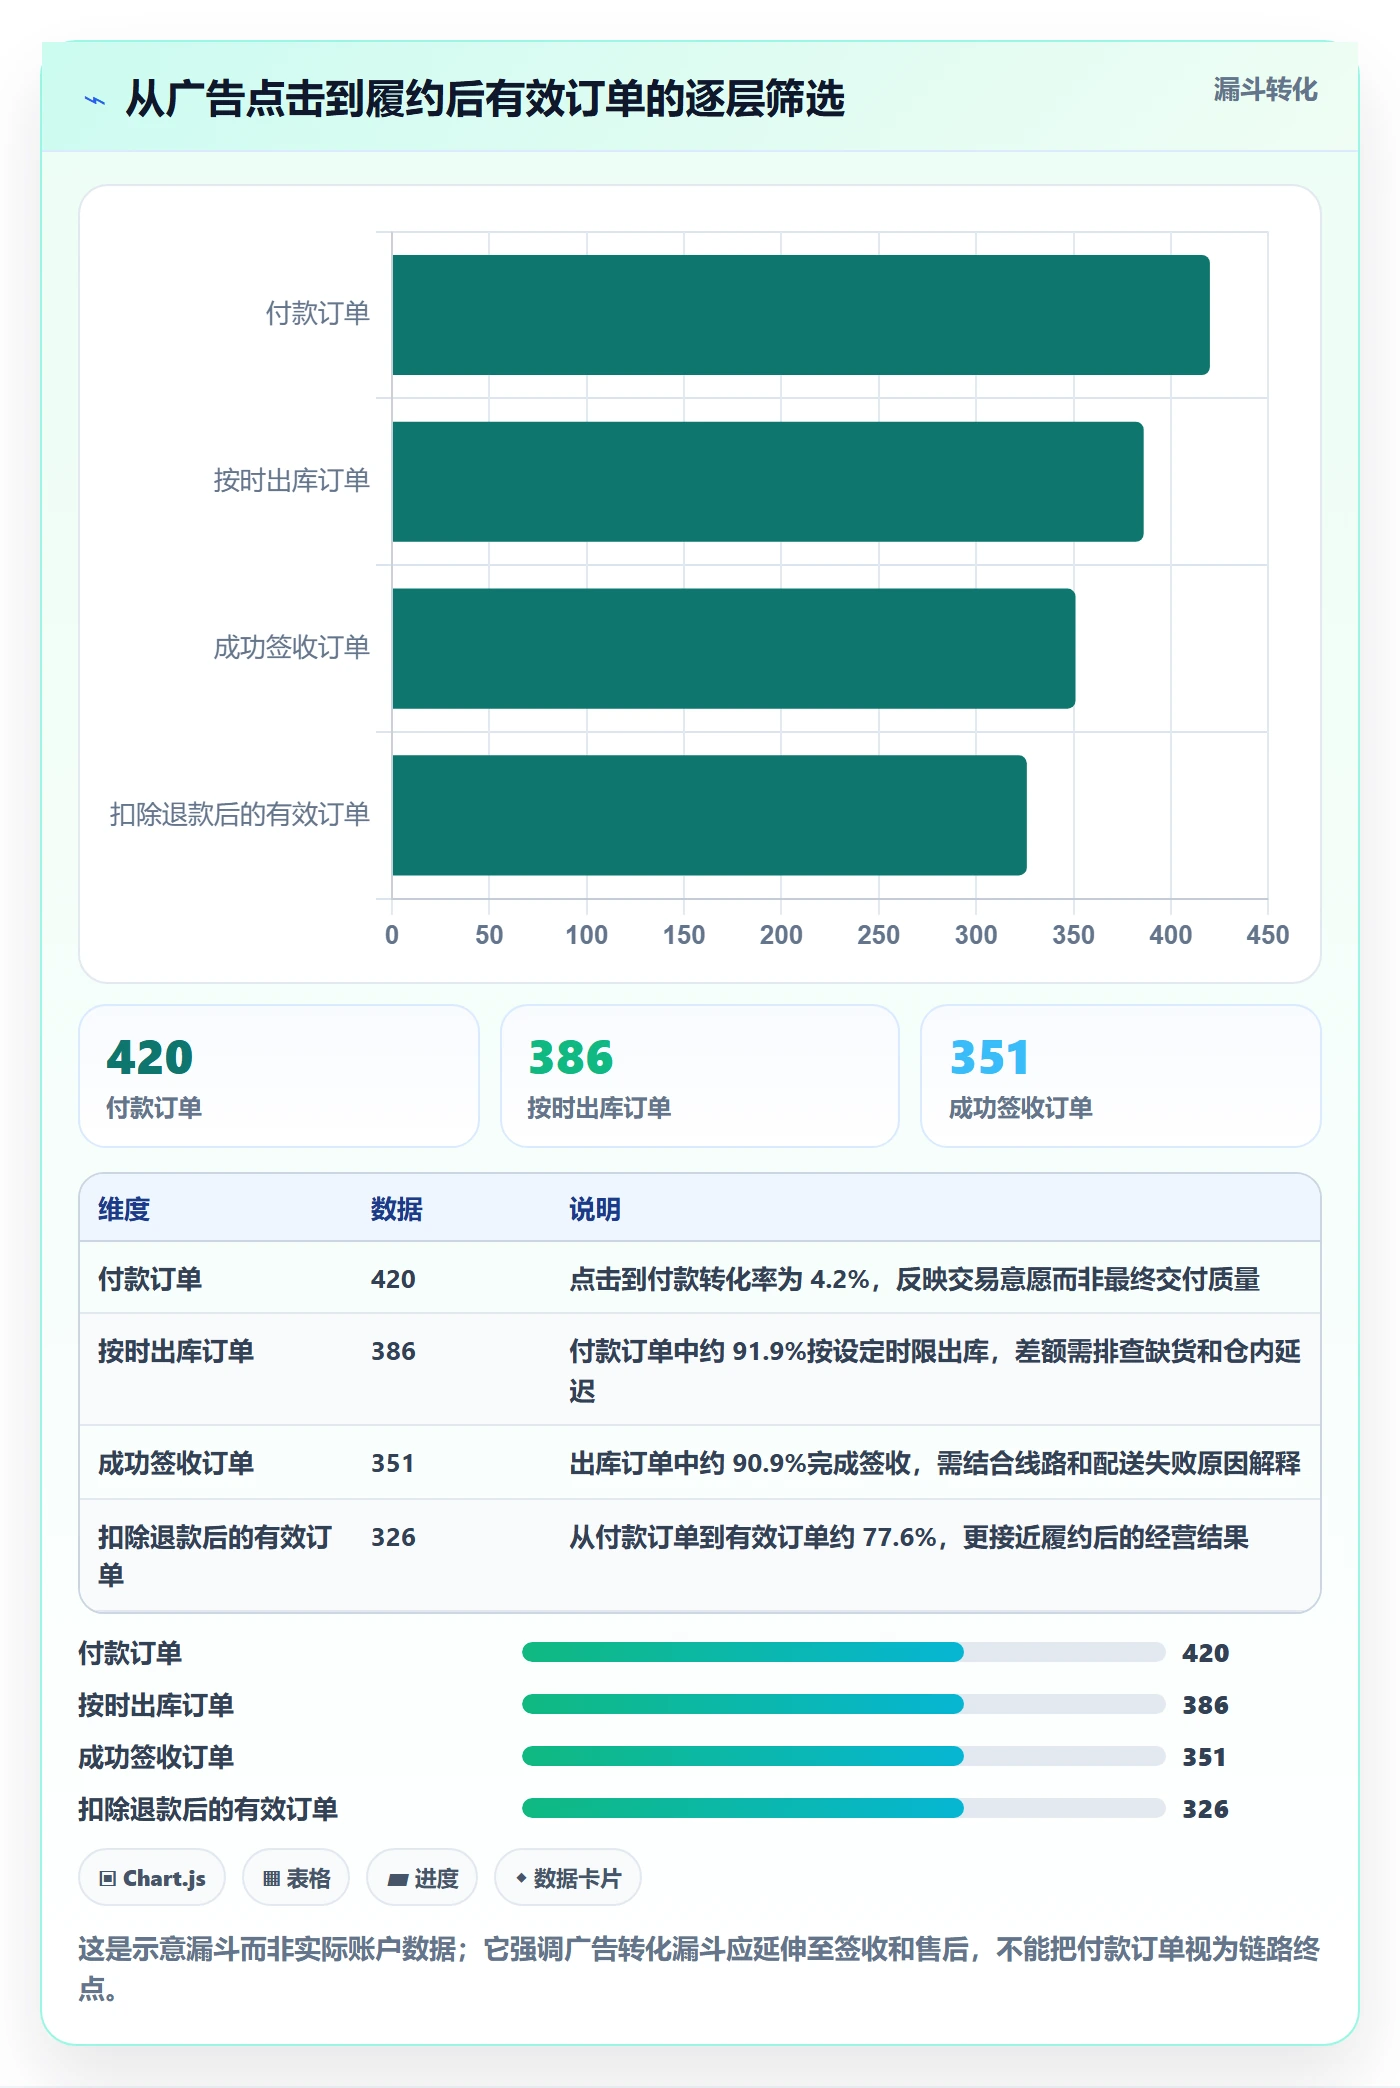Click the 进度 chip

422,1878
